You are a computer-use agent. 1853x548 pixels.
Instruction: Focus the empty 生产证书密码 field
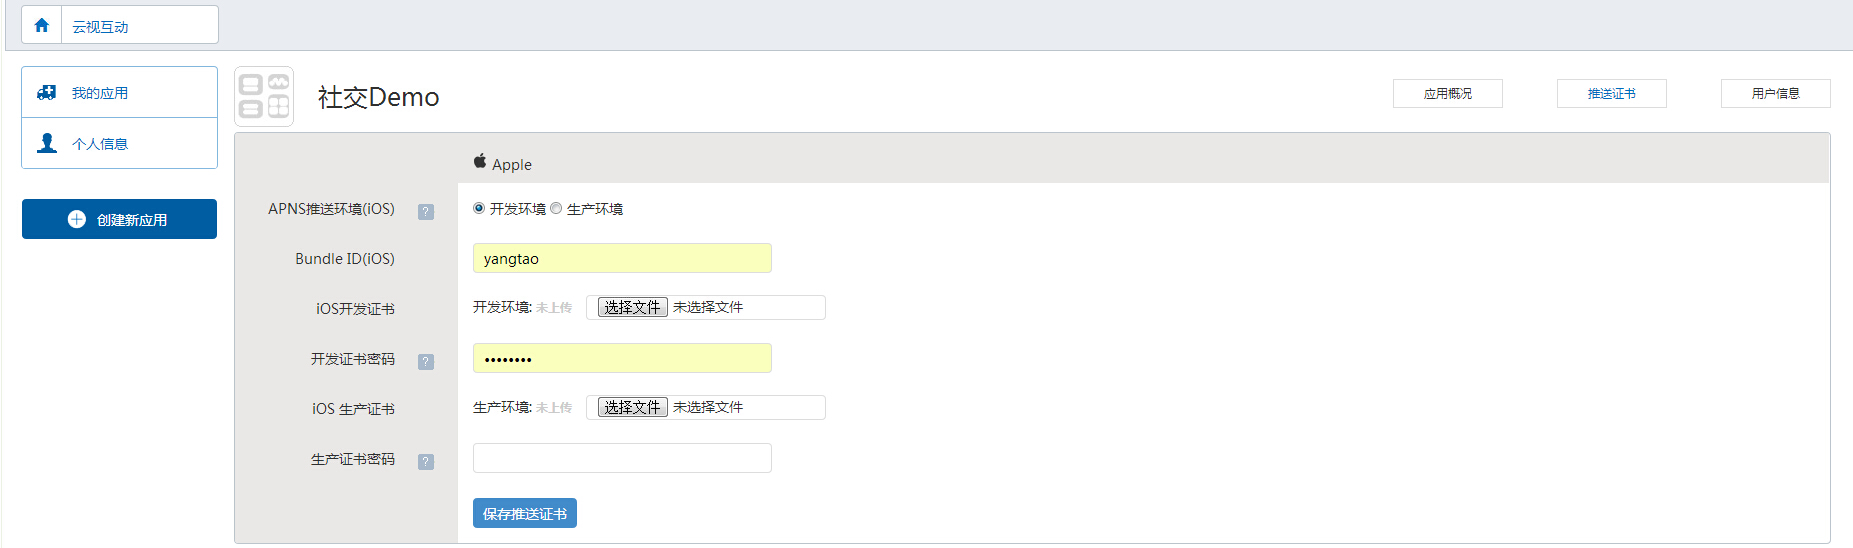coord(622,458)
